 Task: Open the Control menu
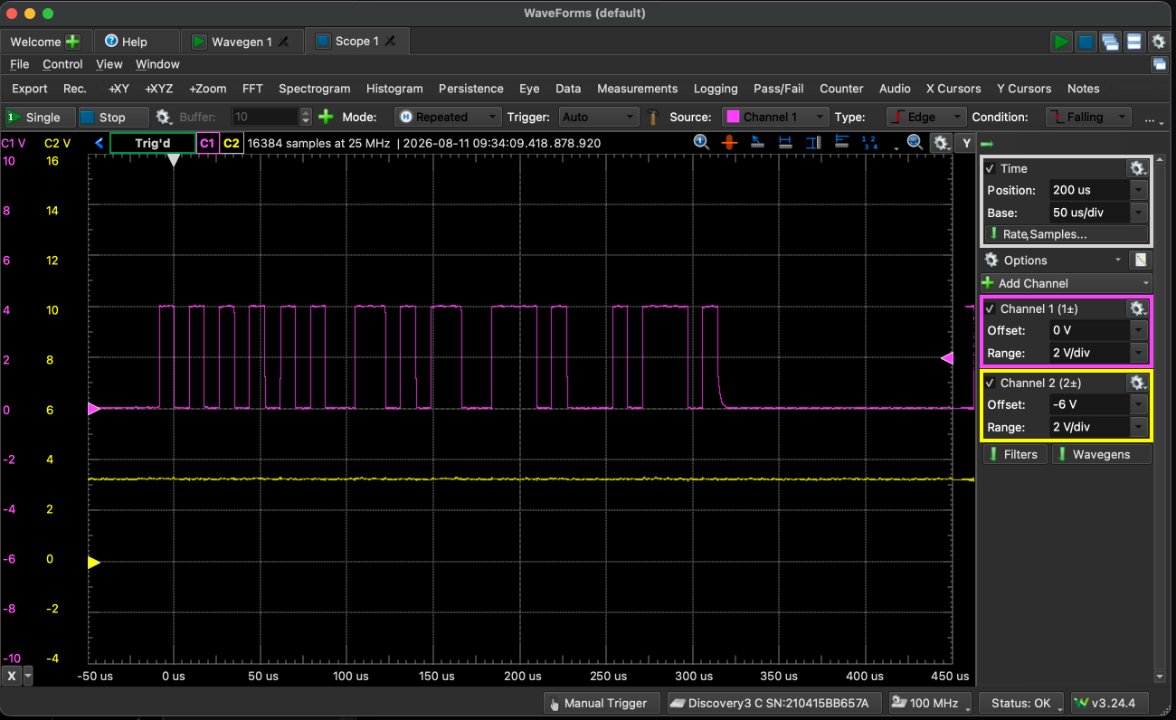click(x=62, y=64)
